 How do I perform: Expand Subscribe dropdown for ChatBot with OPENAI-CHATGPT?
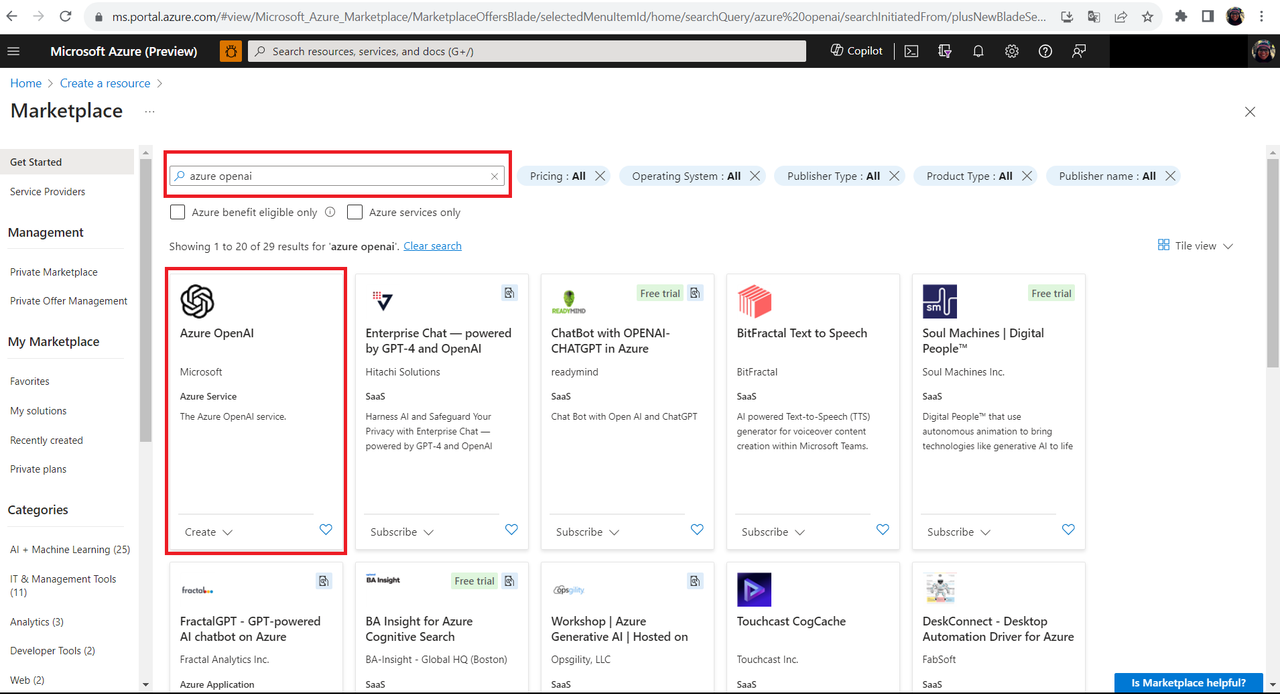point(588,532)
